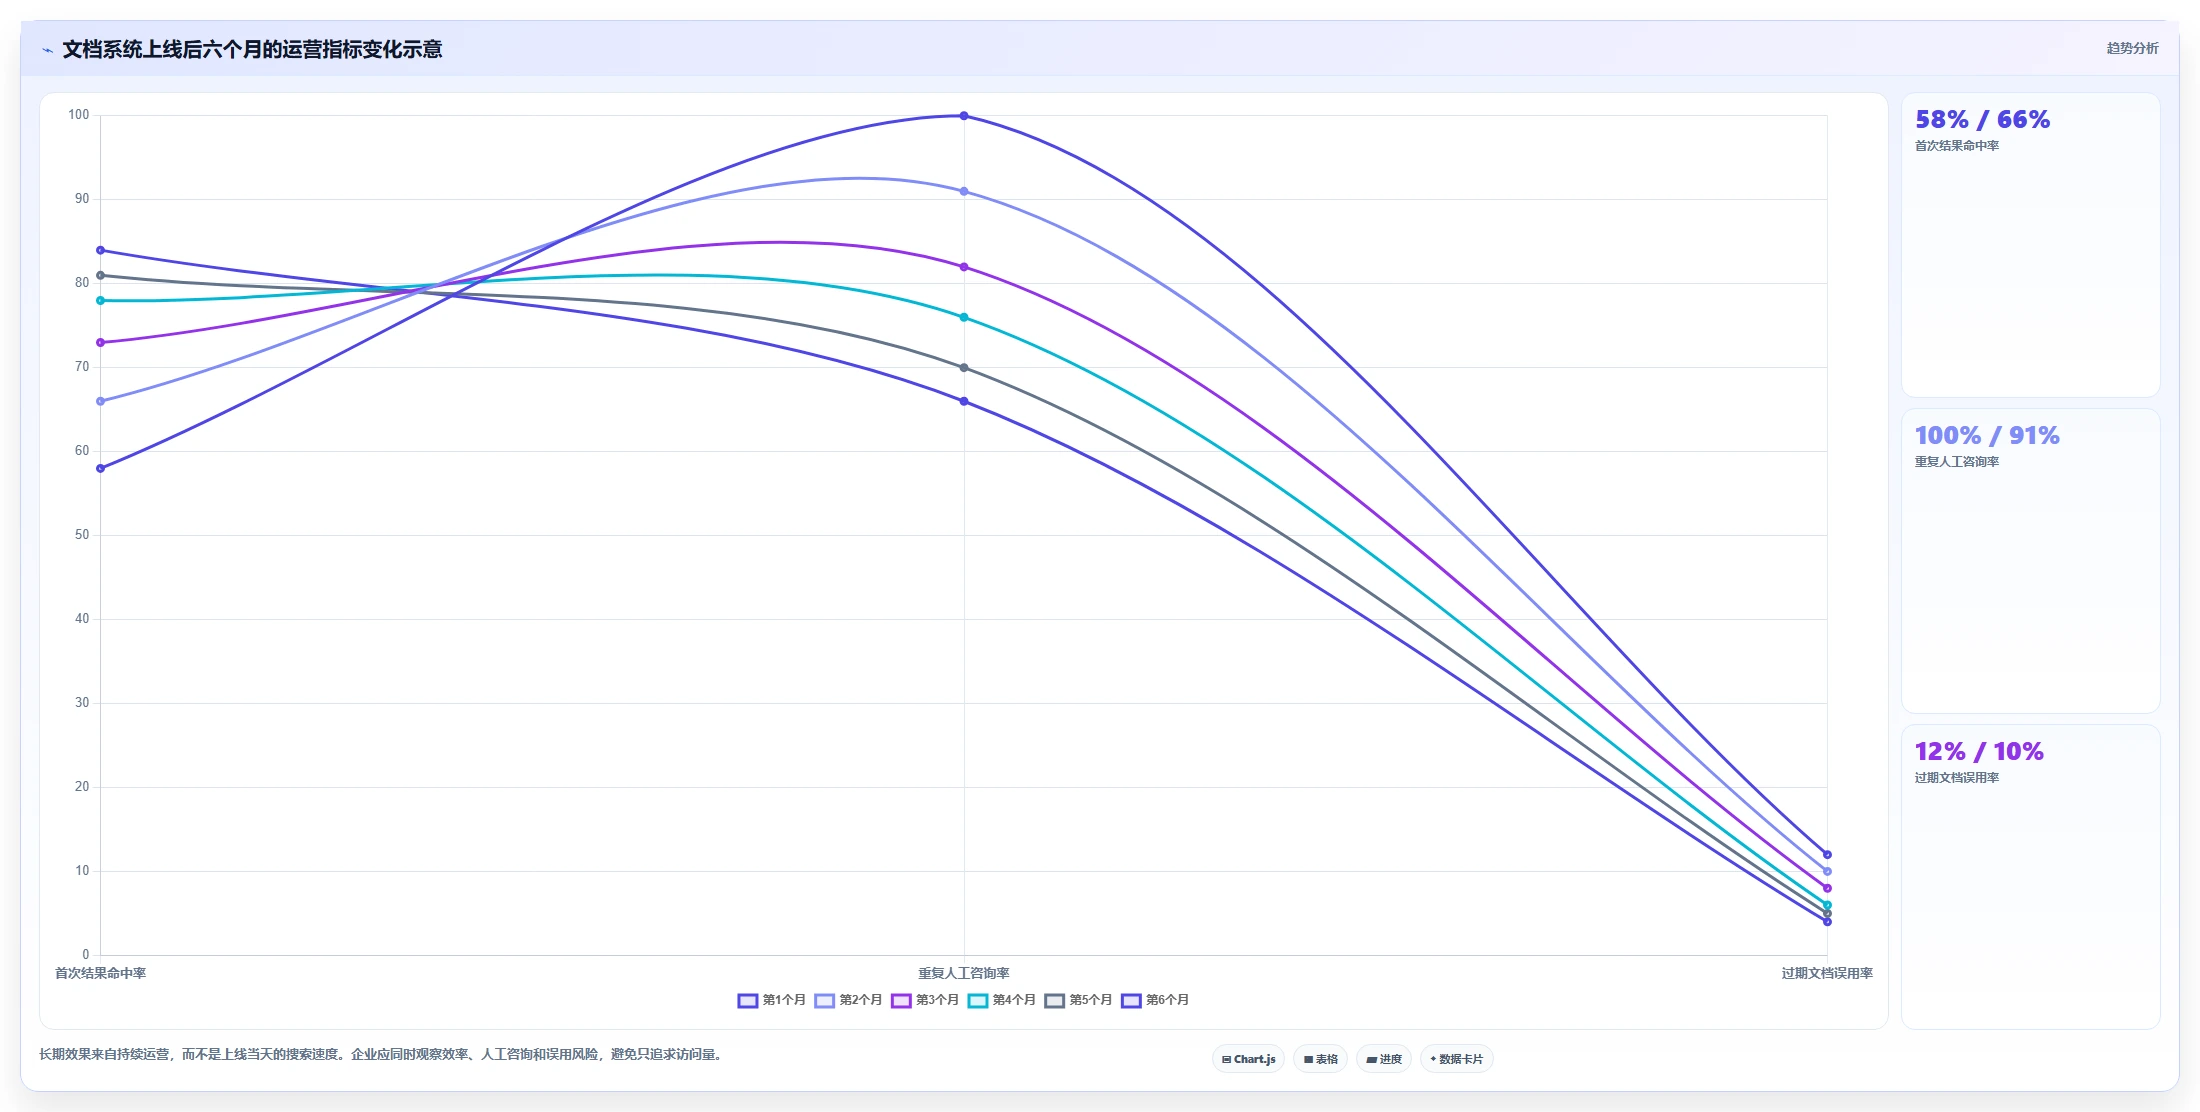The width and height of the screenshot is (2200, 1112).
Task: Toggle the 第3个月 legend series
Action: click(925, 1000)
